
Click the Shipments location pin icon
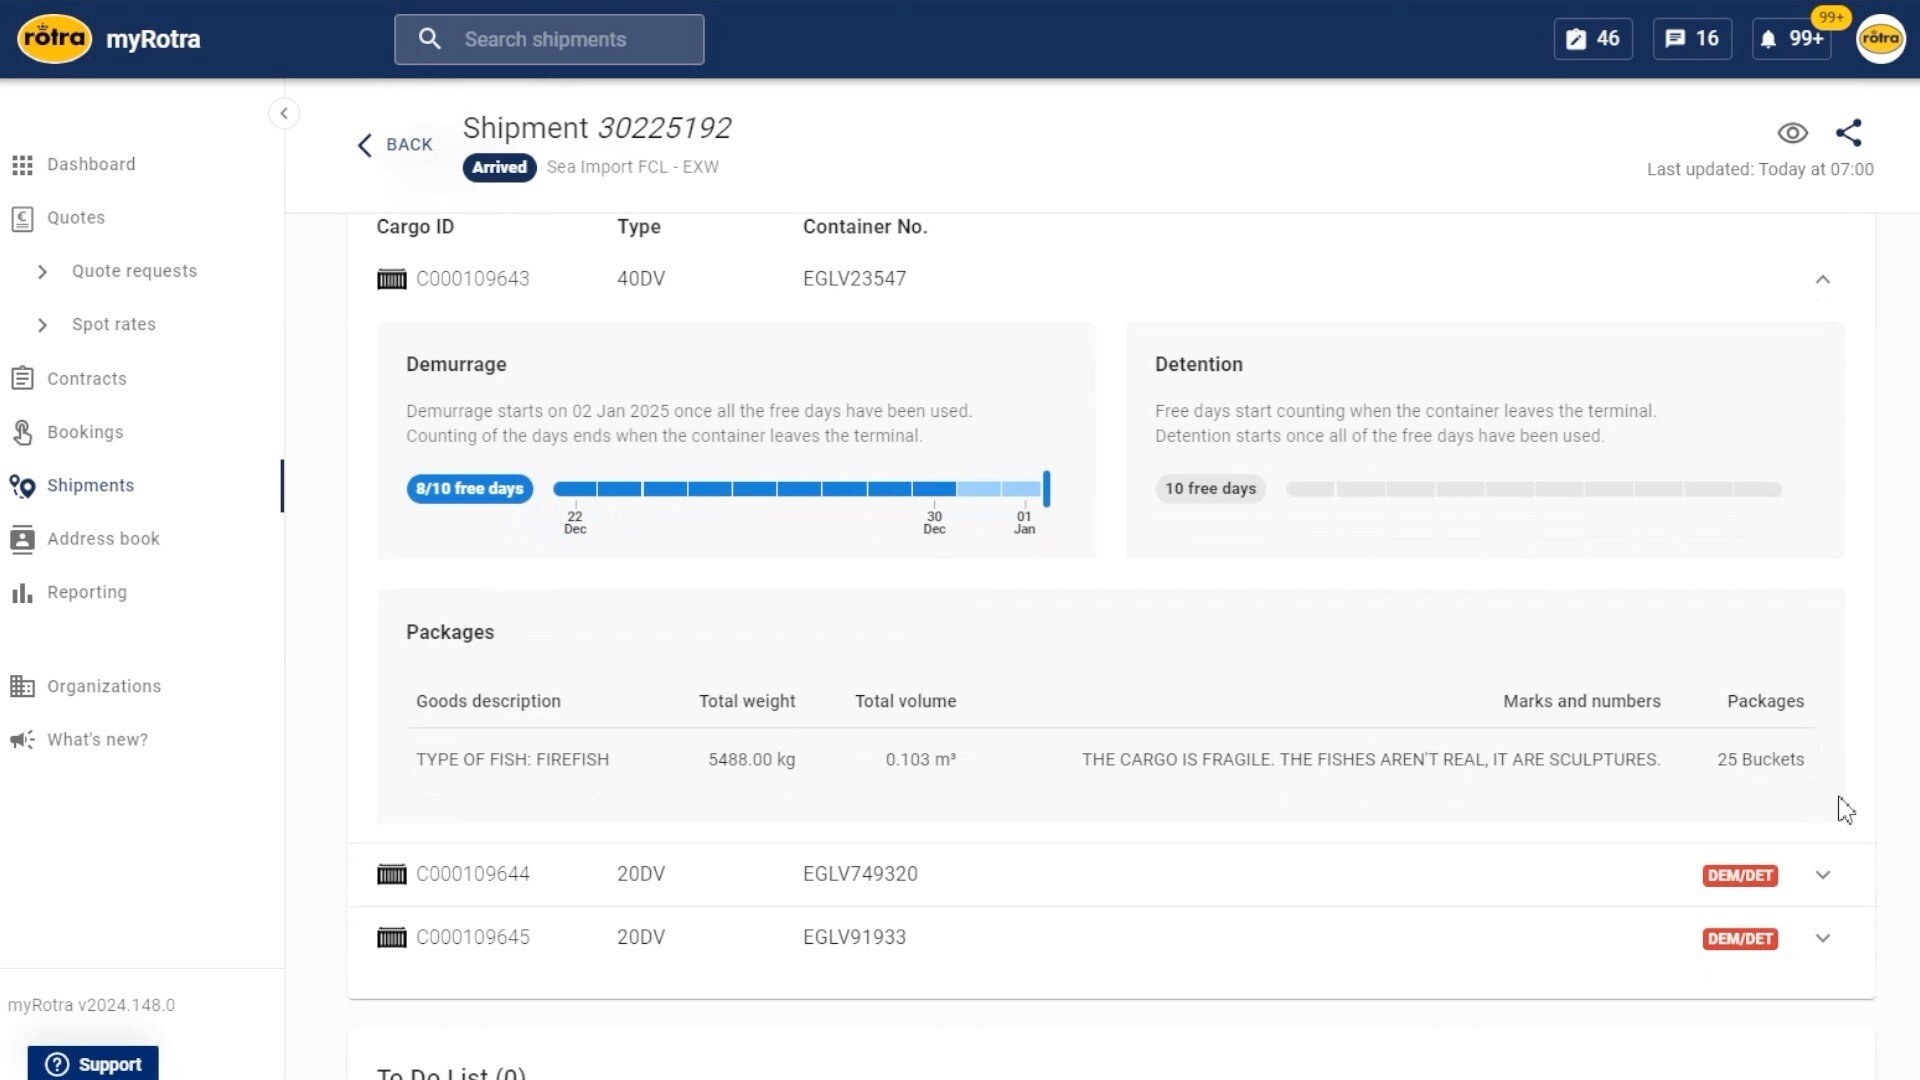click(x=22, y=486)
